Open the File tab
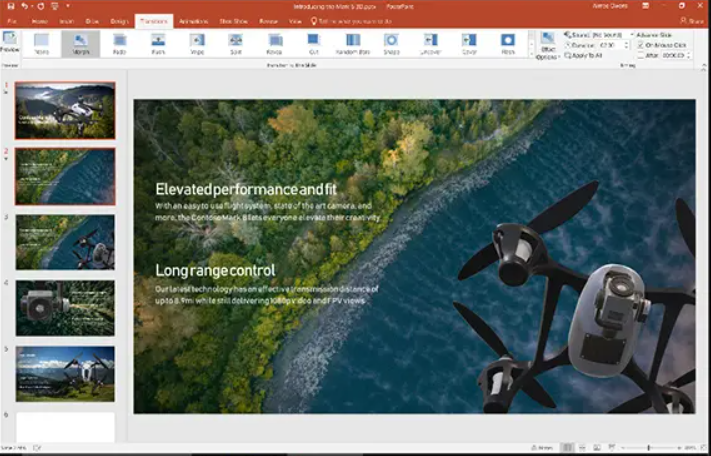Image resolution: width=711 pixels, height=456 pixels. point(12,21)
